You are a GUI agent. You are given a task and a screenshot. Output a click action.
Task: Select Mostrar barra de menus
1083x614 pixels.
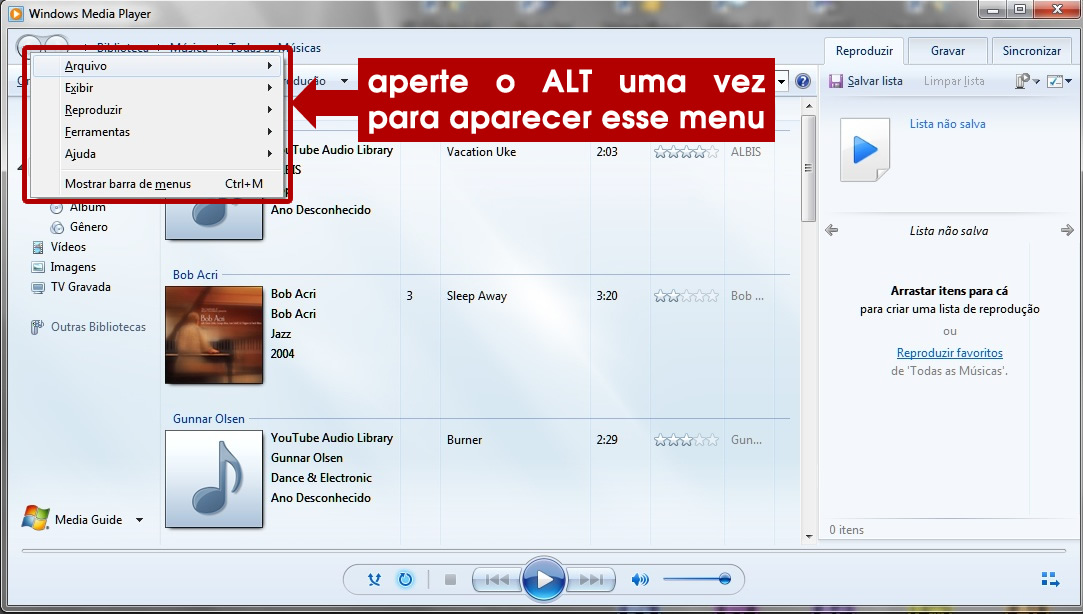(x=130, y=184)
